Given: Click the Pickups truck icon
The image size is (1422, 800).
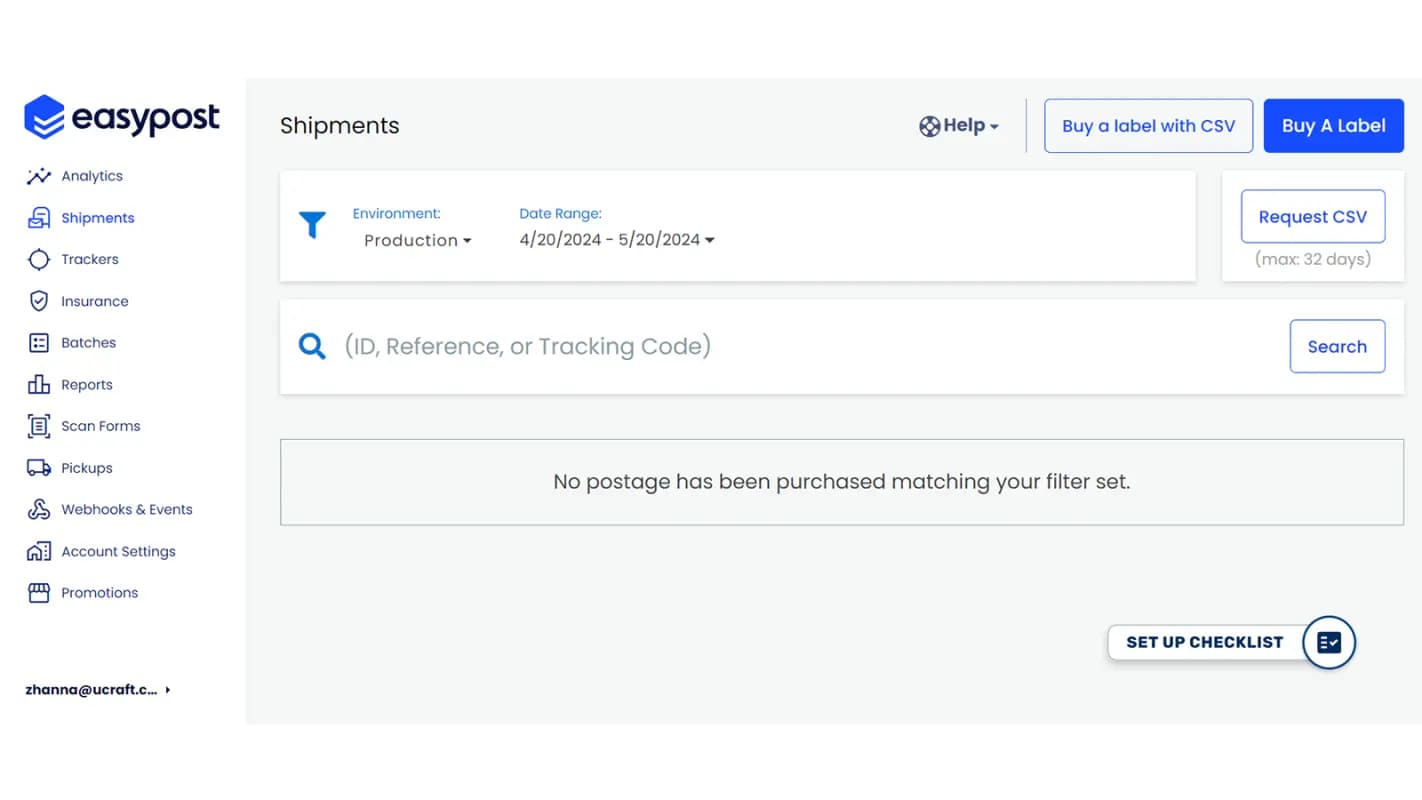Looking at the screenshot, I should coord(39,468).
